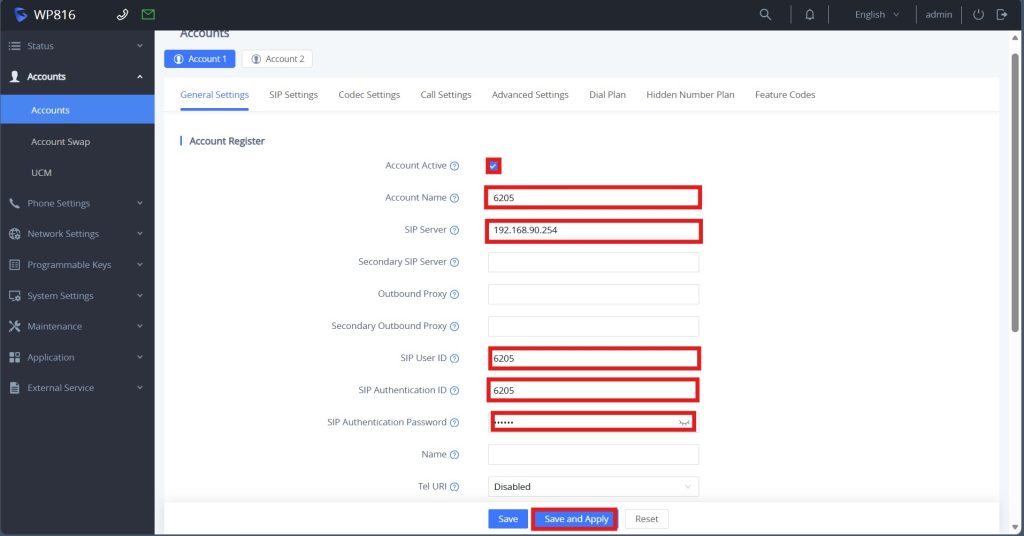Click the search magnifier icon in header
Image resolution: width=1024 pixels, height=536 pixels.
click(766, 15)
